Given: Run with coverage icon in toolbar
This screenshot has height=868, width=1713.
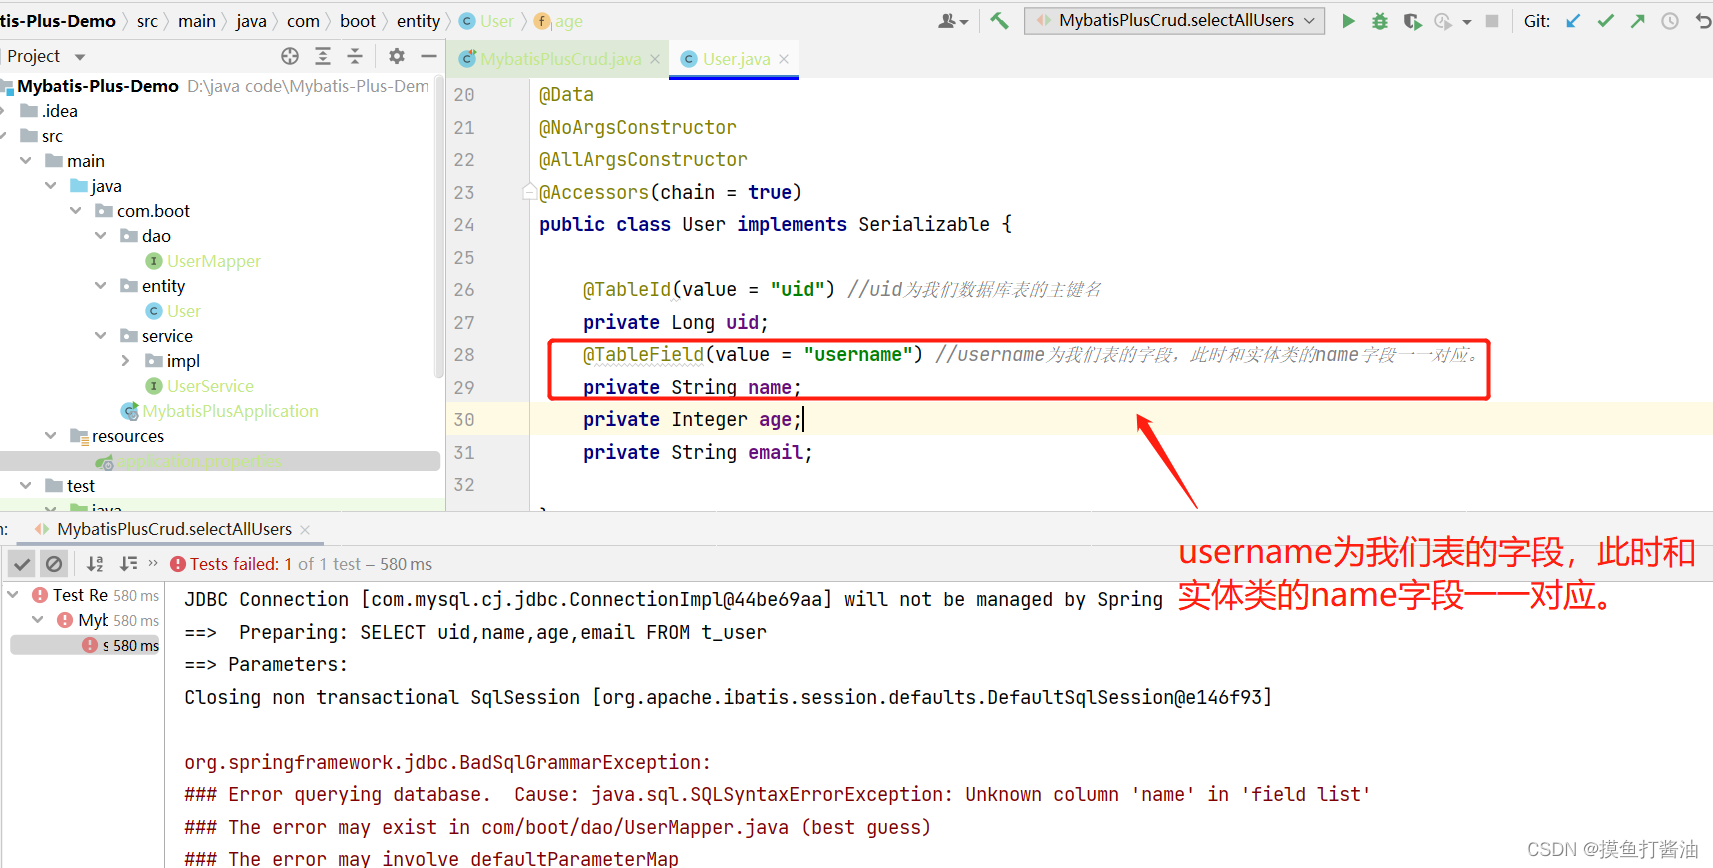Looking at the screenshot, I should [1412, 21].
